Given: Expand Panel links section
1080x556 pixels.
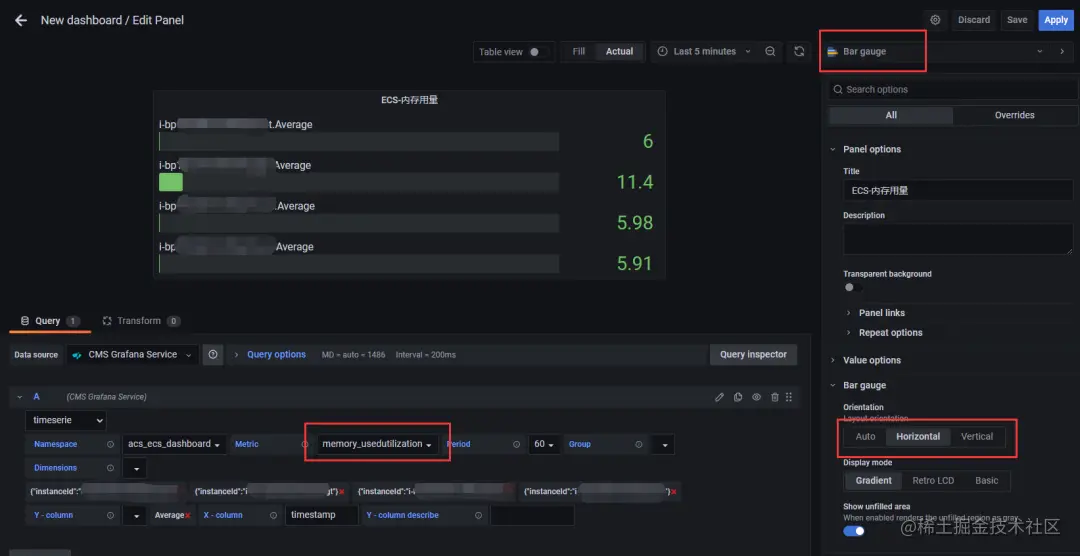Looking at the screenshot, I should pyautogui.click(x=882, y=313).
